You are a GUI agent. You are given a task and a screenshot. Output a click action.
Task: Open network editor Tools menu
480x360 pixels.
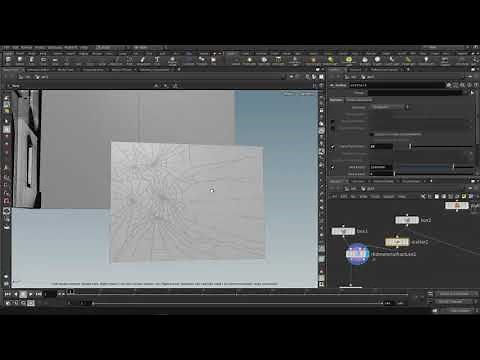tap(376, 197)
